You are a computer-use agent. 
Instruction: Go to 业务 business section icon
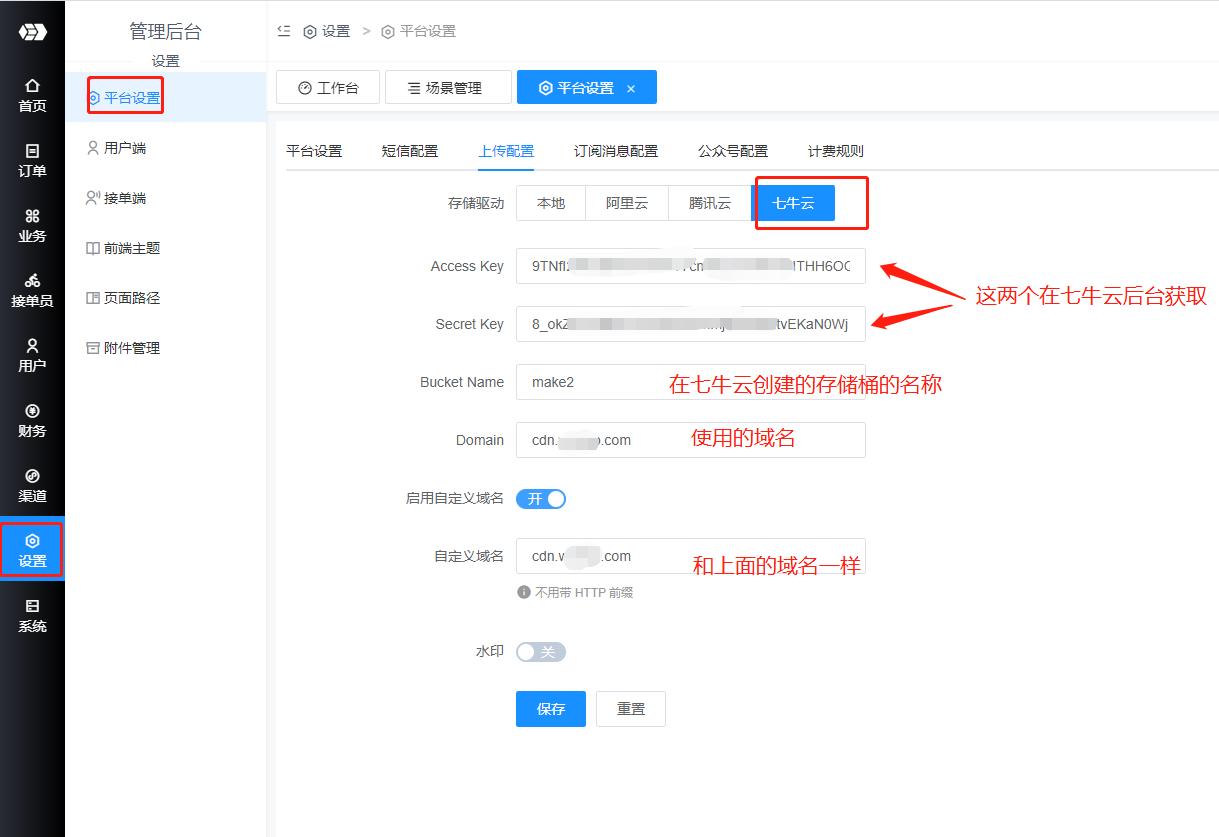pyautogui.click(x=32, y=225)
